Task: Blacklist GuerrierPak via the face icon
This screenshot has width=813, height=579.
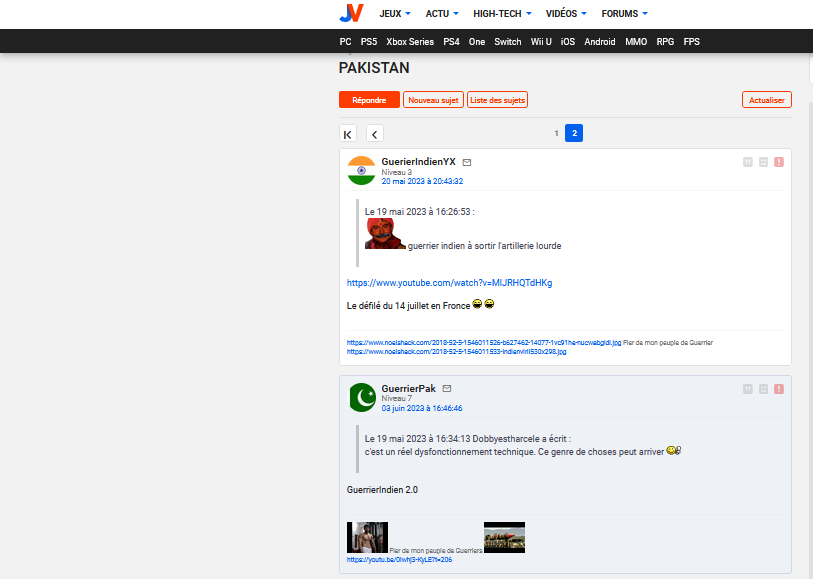Action: [x=763, y=389]
